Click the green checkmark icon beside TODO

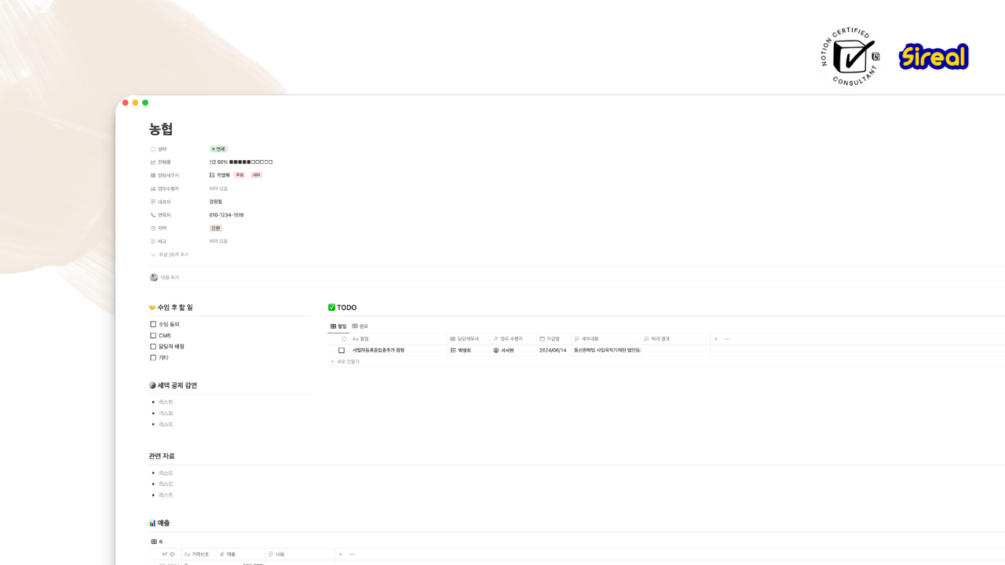[x=331, y=307]
